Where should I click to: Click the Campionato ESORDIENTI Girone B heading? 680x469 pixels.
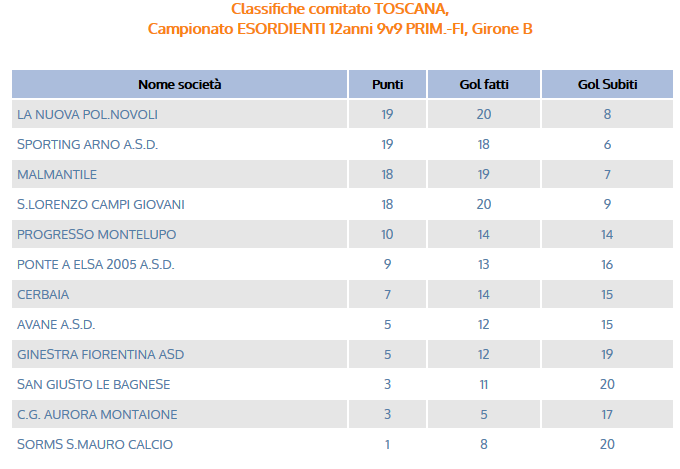click(340, 29)
